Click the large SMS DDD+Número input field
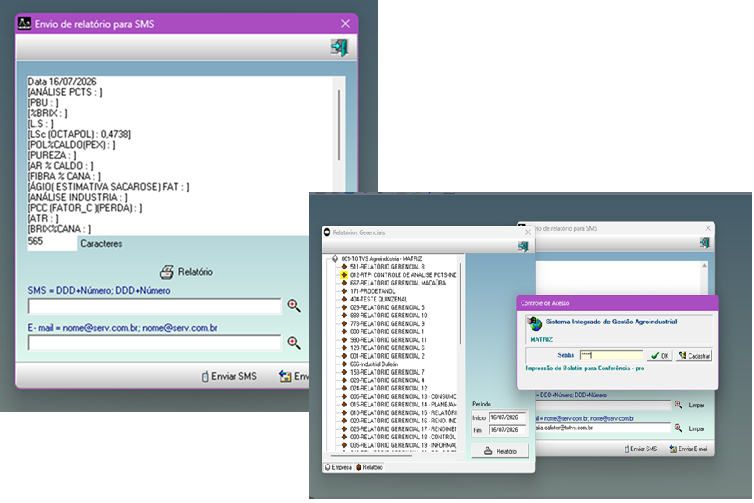The height and width of the screenshot is (503, 754). (155, 306)
